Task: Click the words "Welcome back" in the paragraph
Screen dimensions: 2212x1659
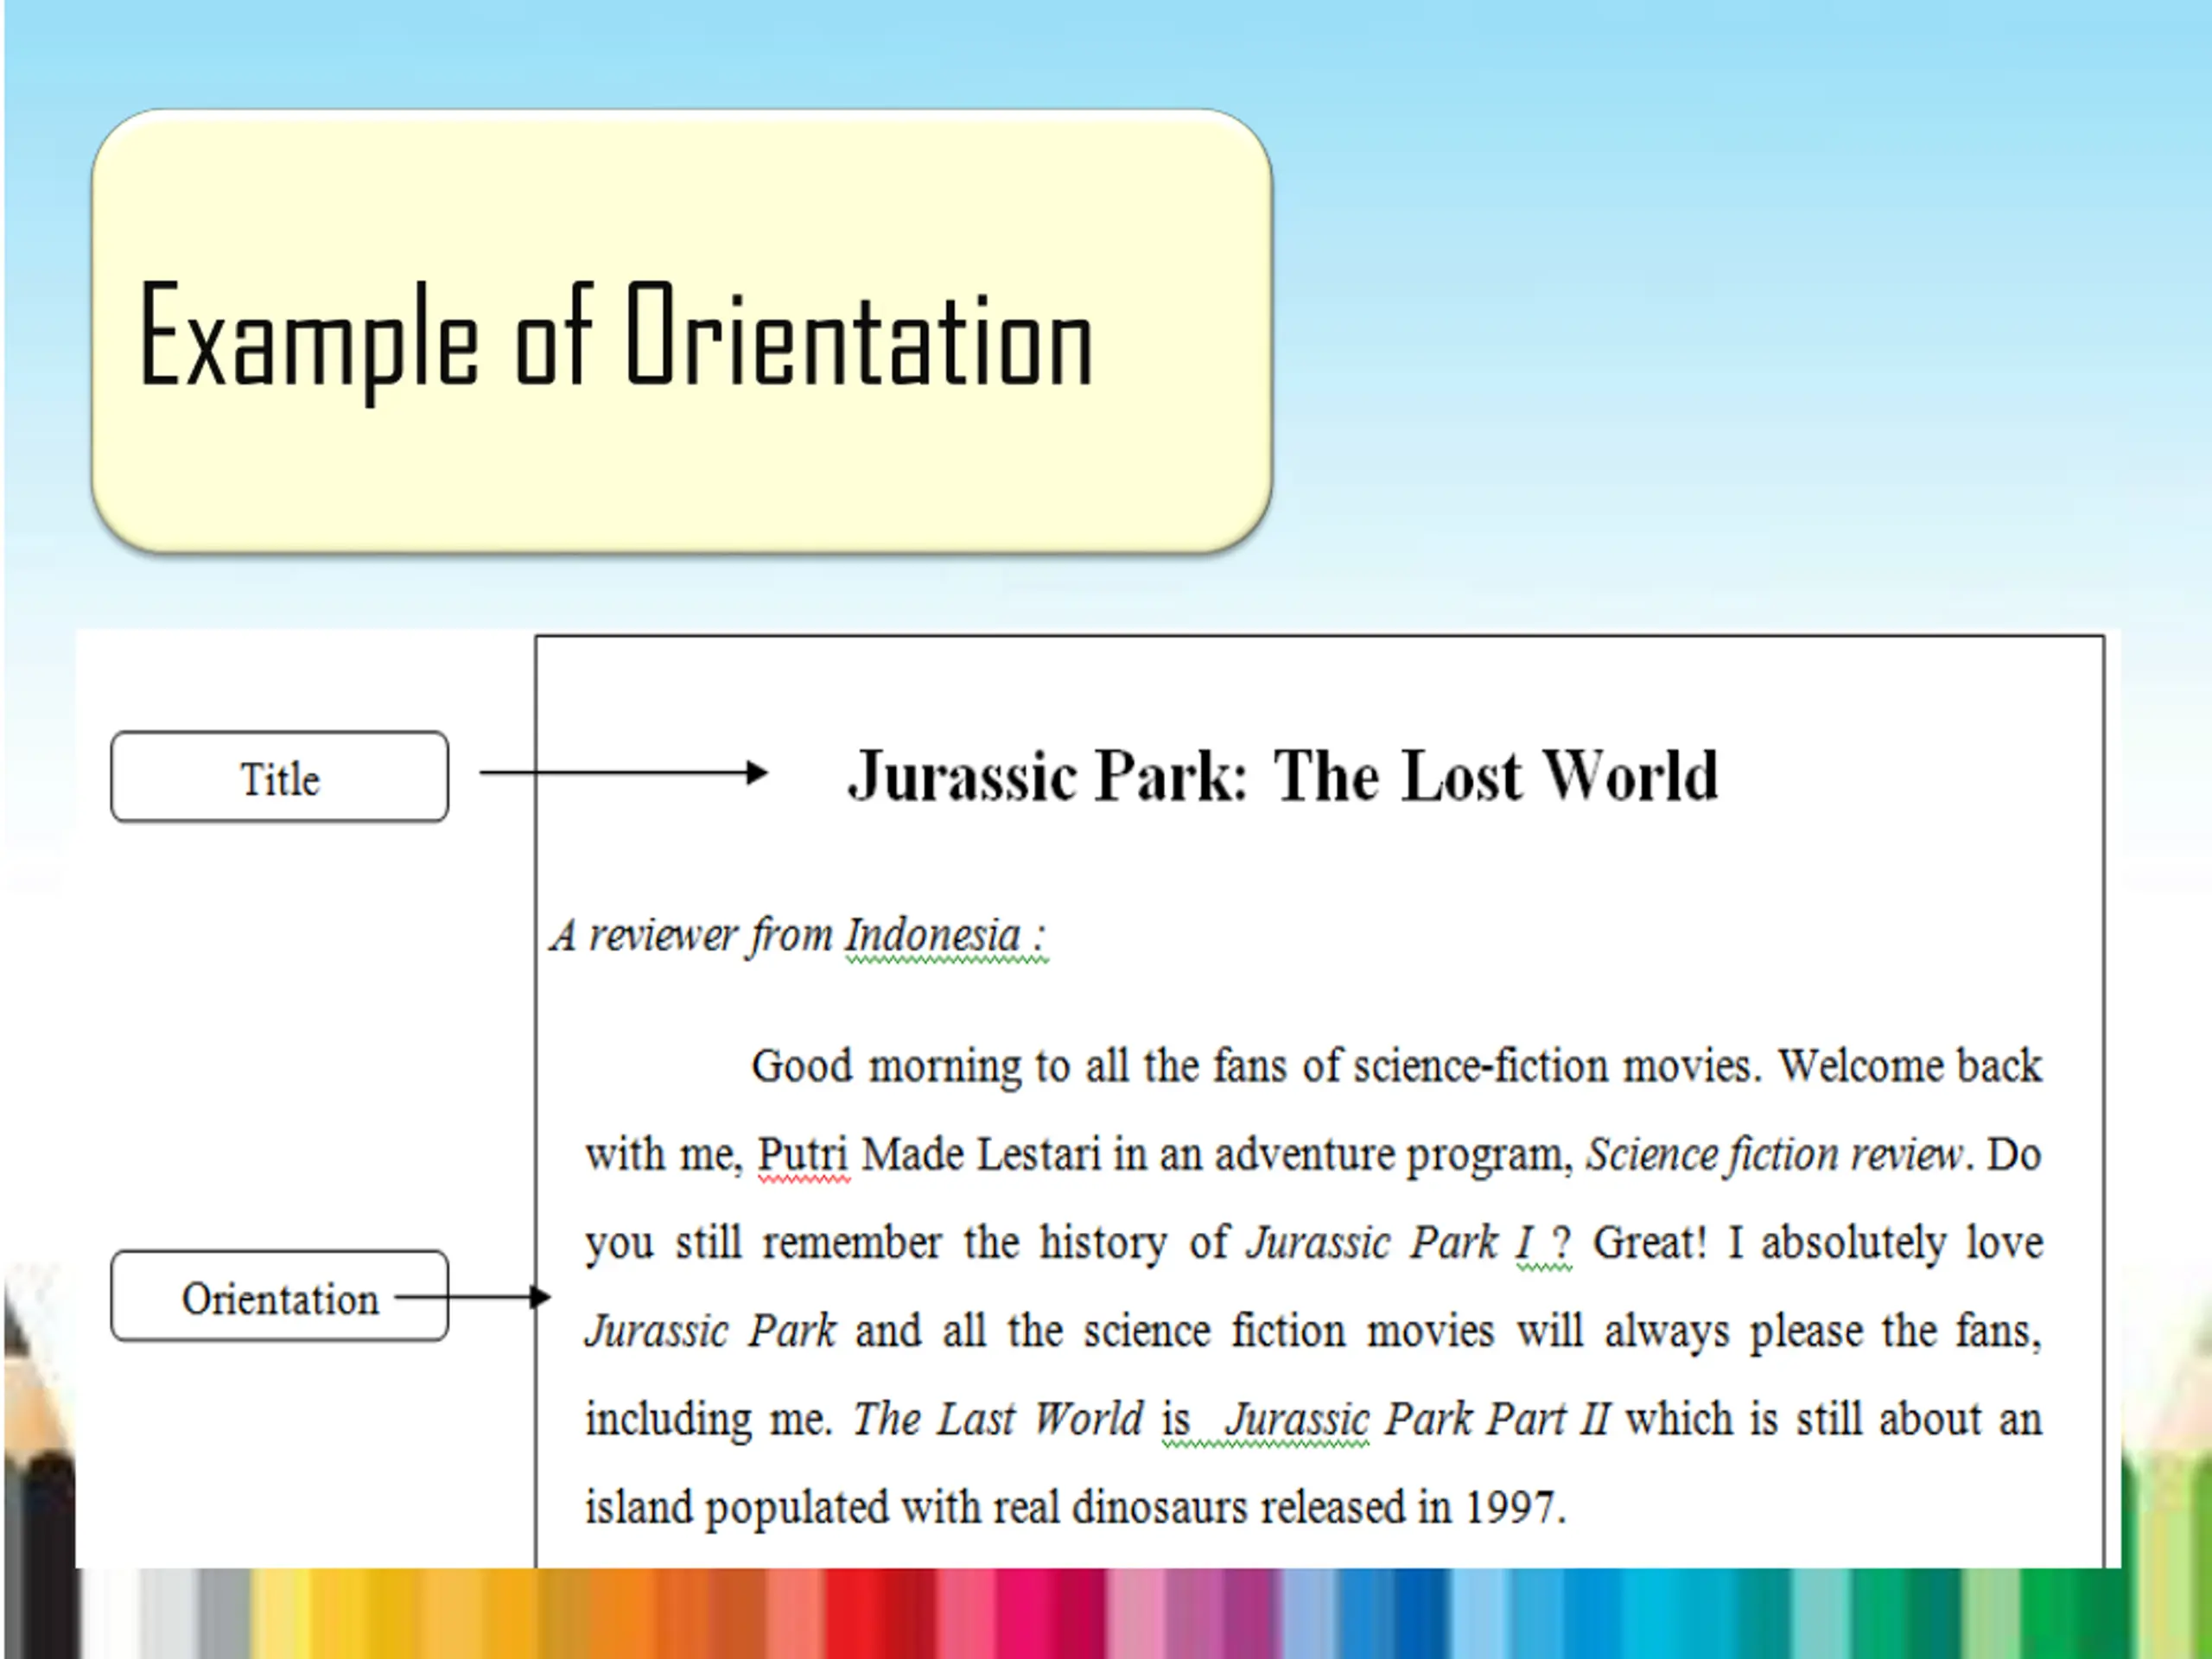Action: tap(1909, 1066)
